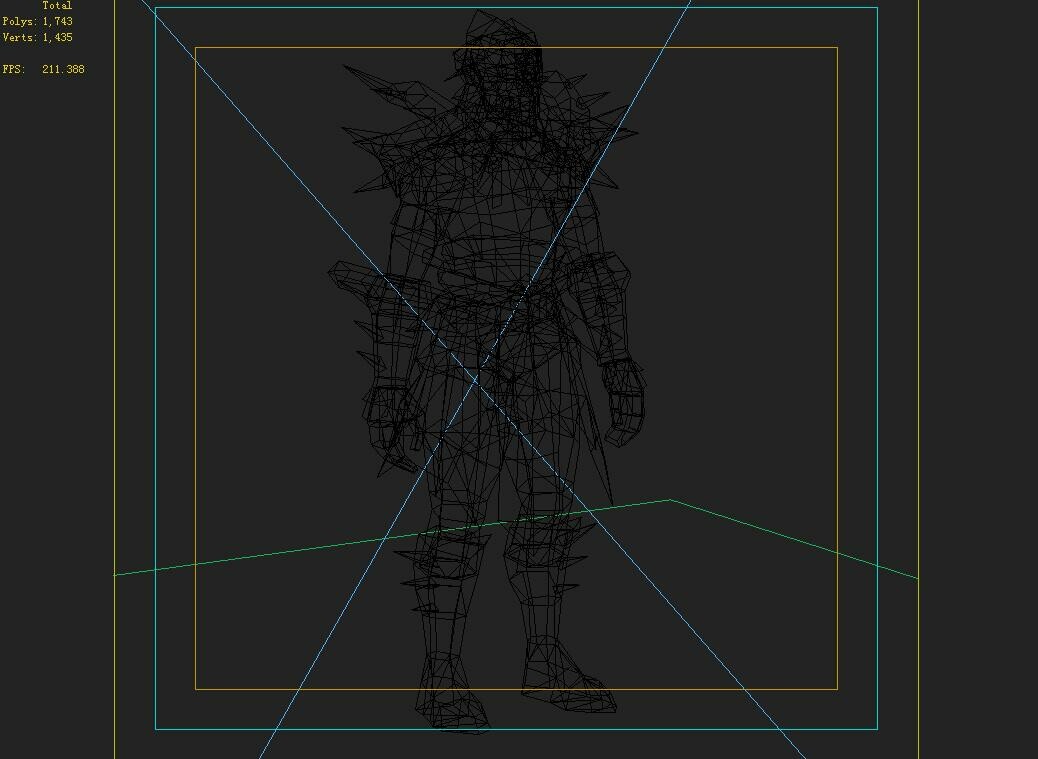1038x759 pixels.
Task: Click the character's torso armor wireframe
Action: coord(490,220)
